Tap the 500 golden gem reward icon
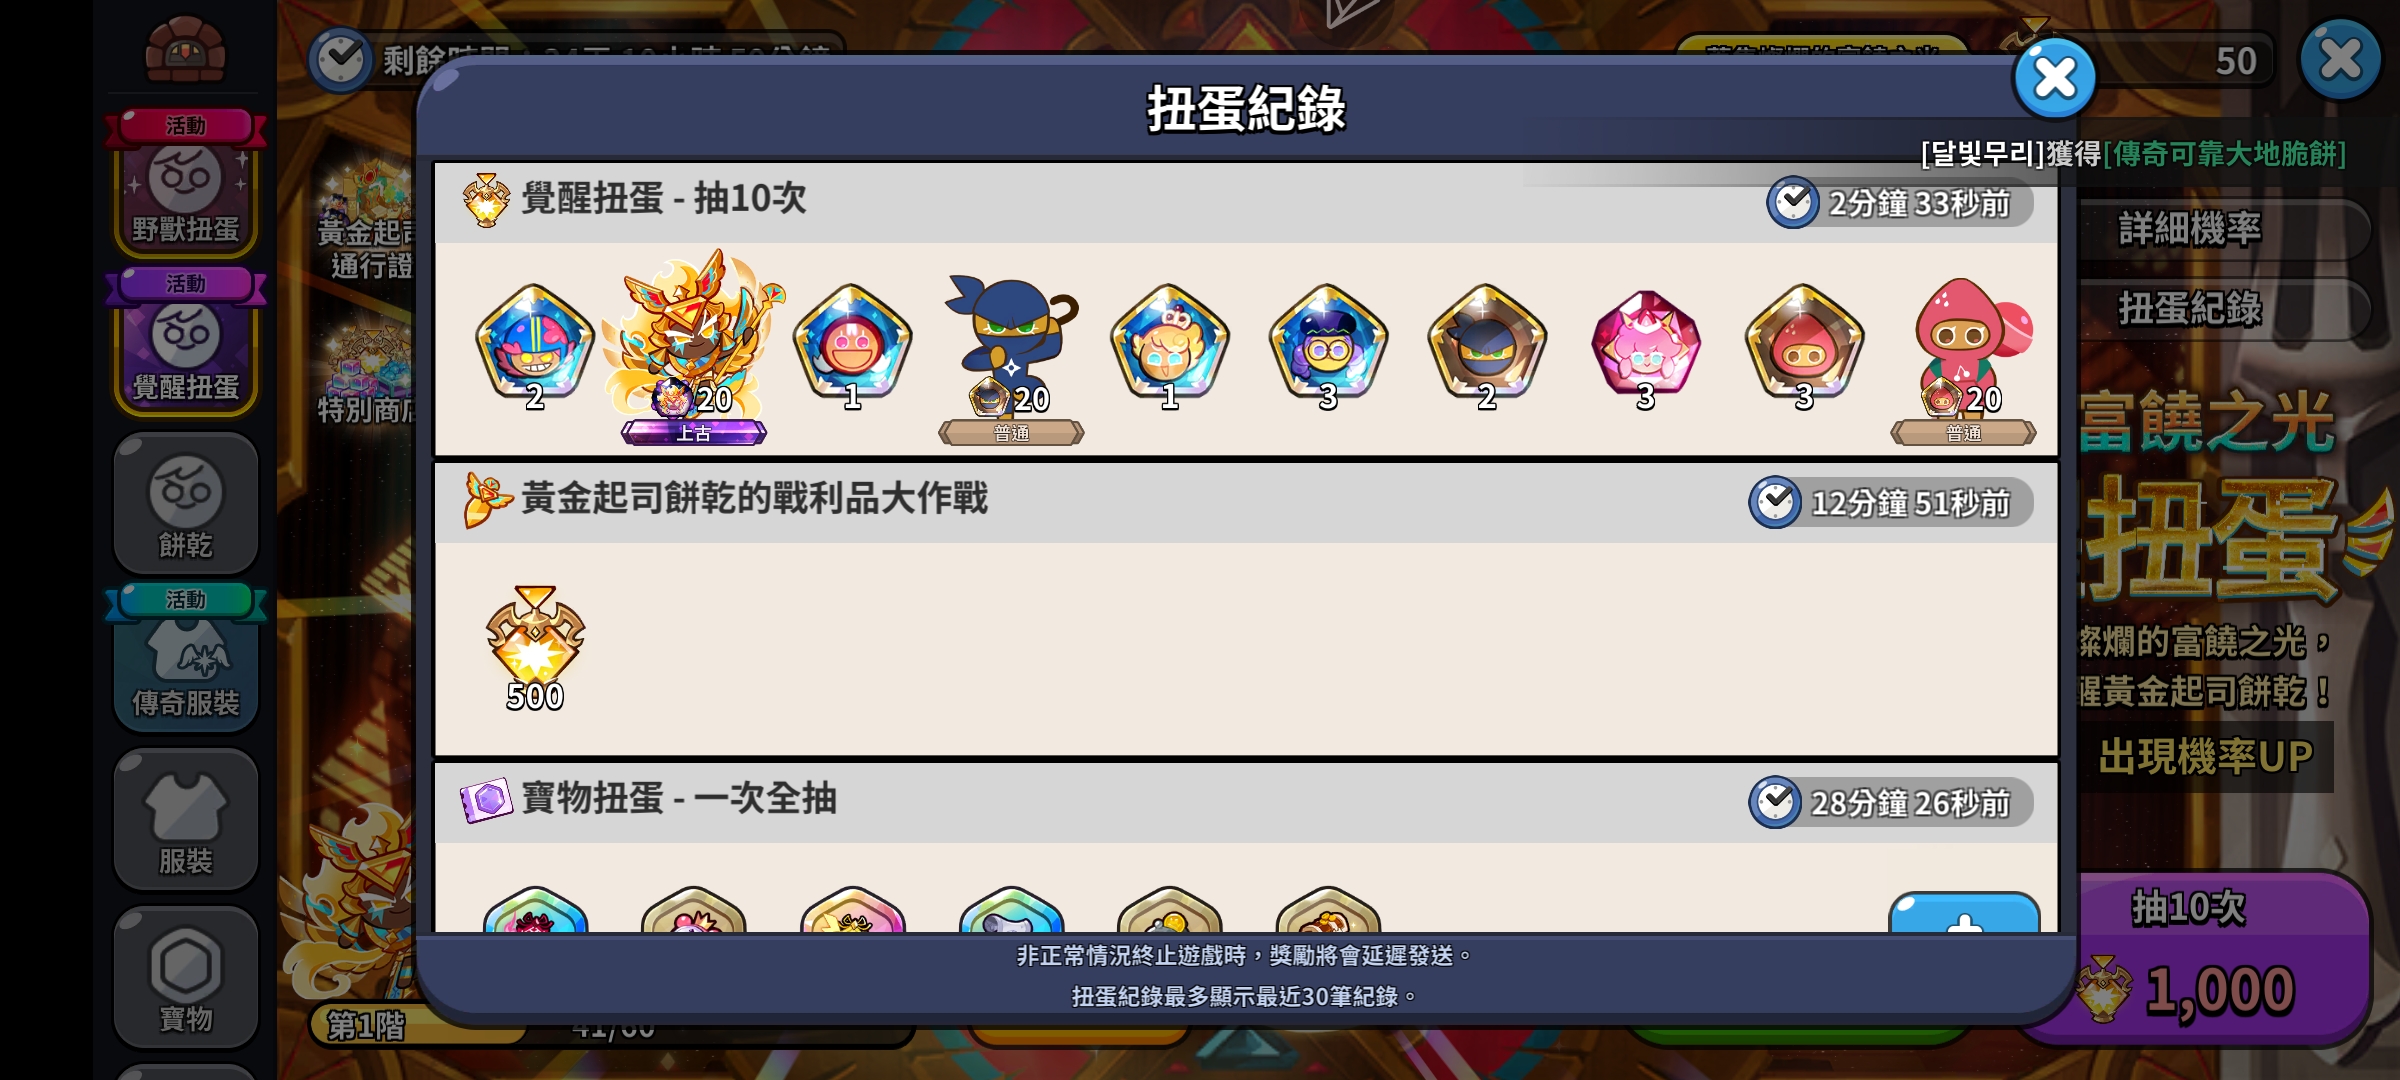The width and height of the screenshot is (2400, 1080). coord(535,648)
